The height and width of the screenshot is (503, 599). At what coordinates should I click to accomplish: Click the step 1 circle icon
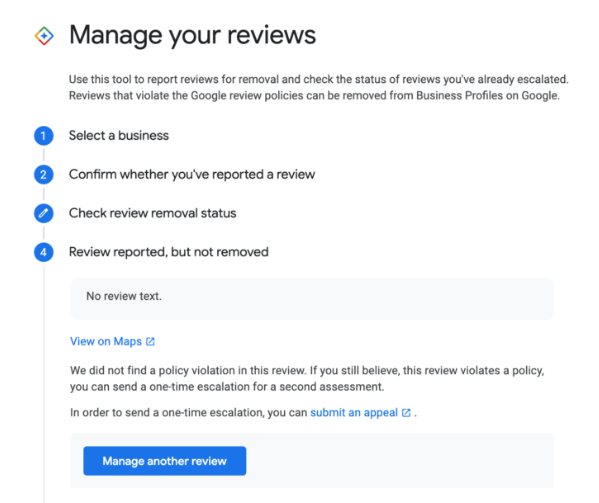pyautogui.click(x=44, y=136)
